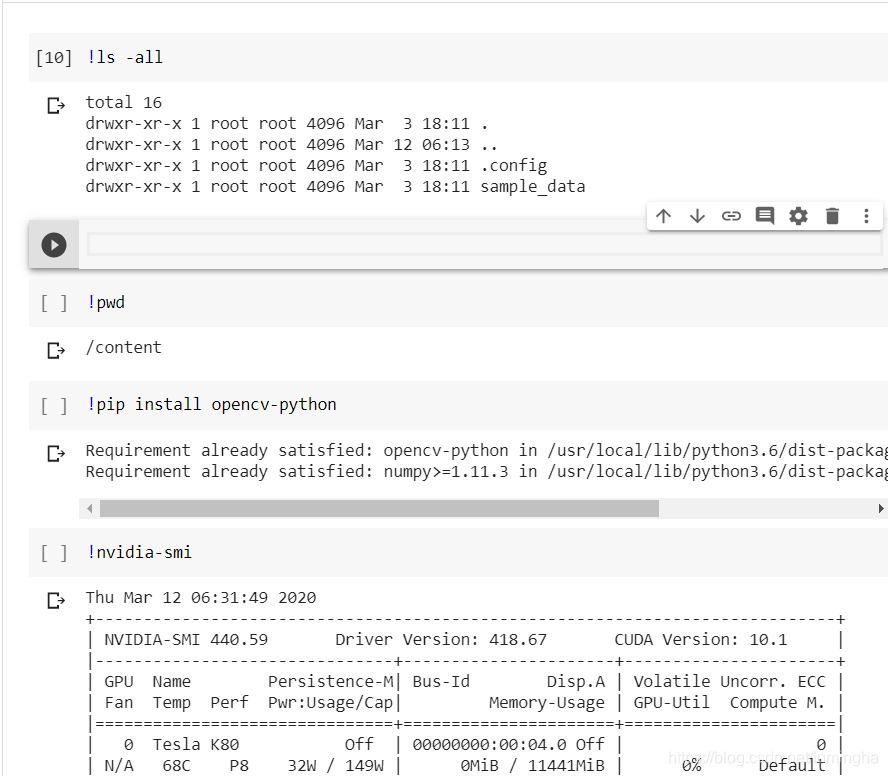Open more cell actions three-dot menu
The height and width of the screenshot is (776, 888).
(x=866, y=216)
